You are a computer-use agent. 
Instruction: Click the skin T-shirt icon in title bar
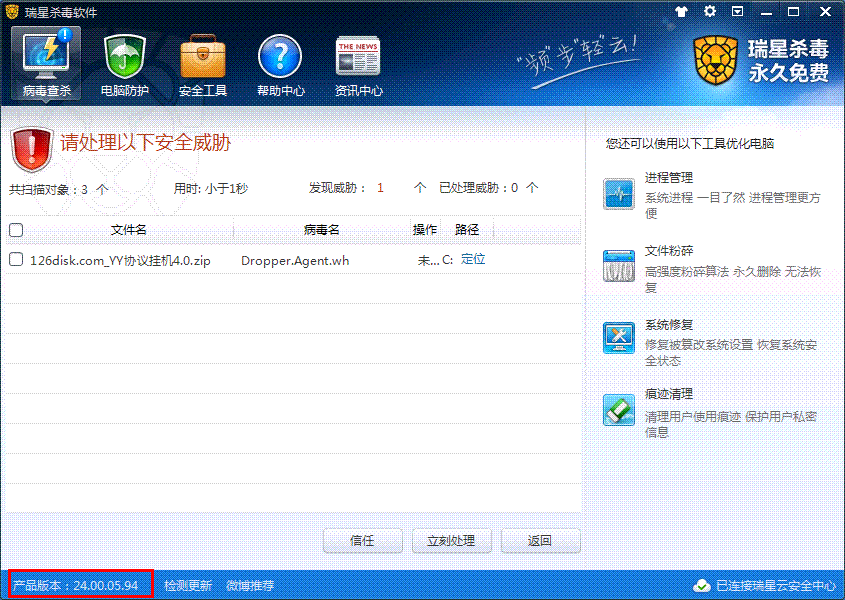(681, 11)
